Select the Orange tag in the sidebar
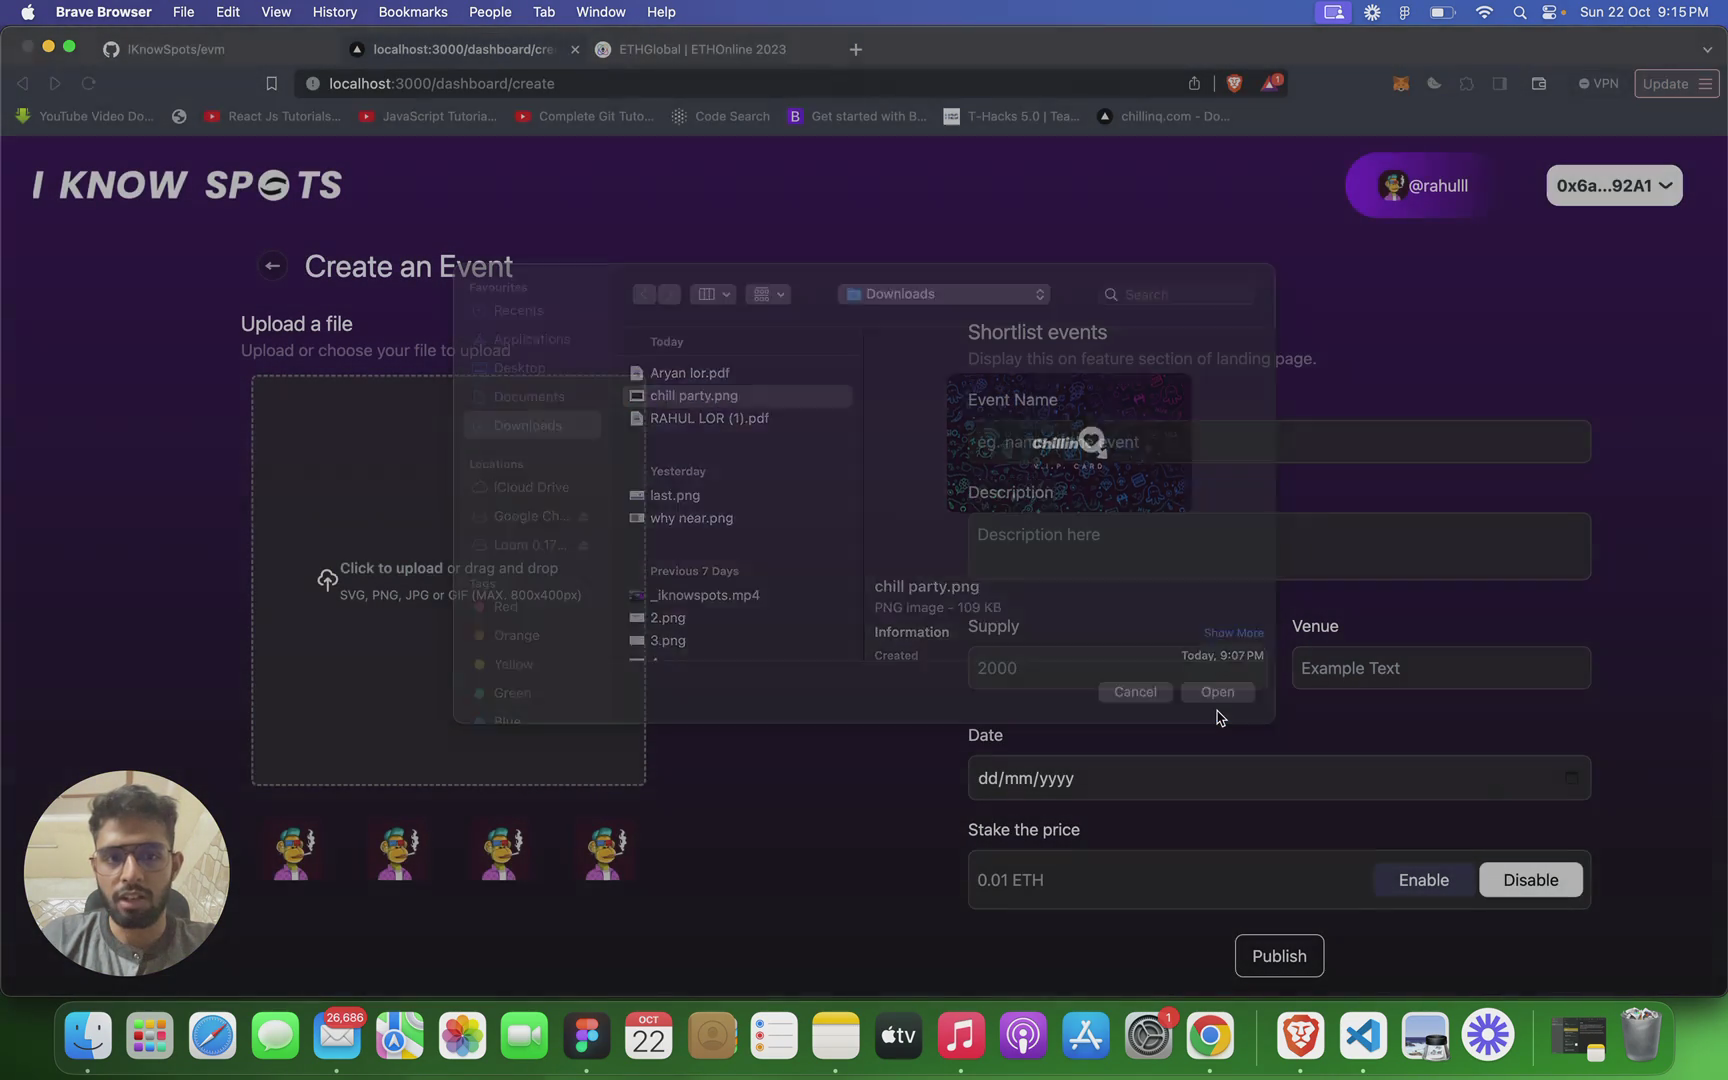 coord(516,635)
